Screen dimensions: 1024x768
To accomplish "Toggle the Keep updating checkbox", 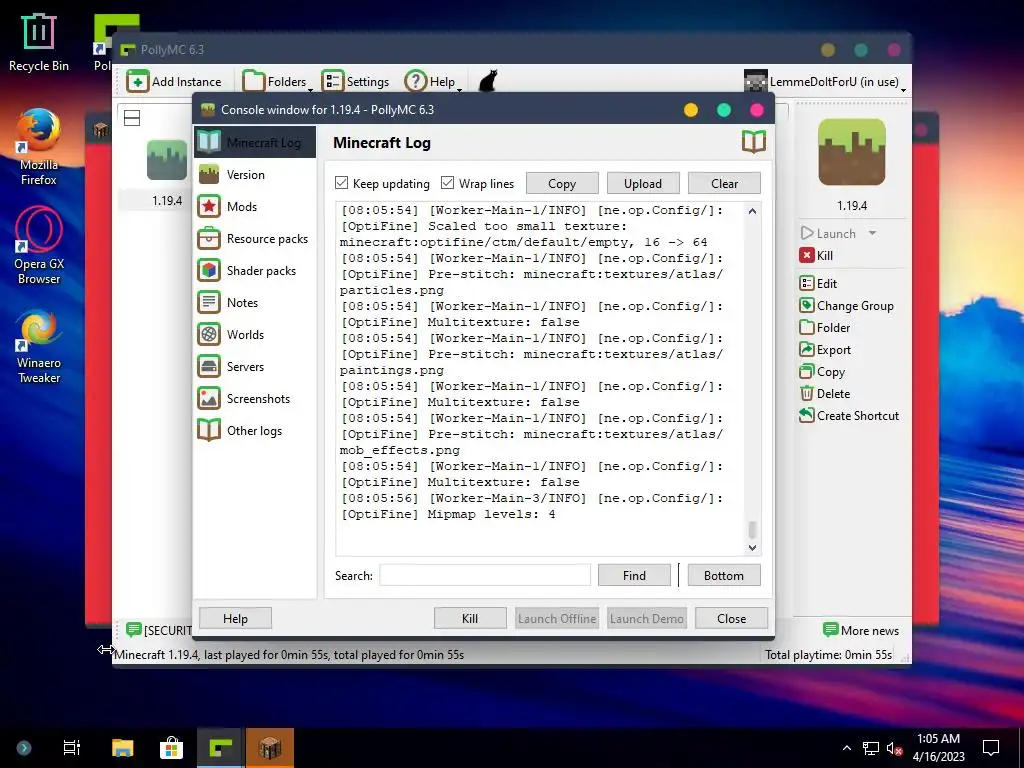I will (x=342, y=183).
